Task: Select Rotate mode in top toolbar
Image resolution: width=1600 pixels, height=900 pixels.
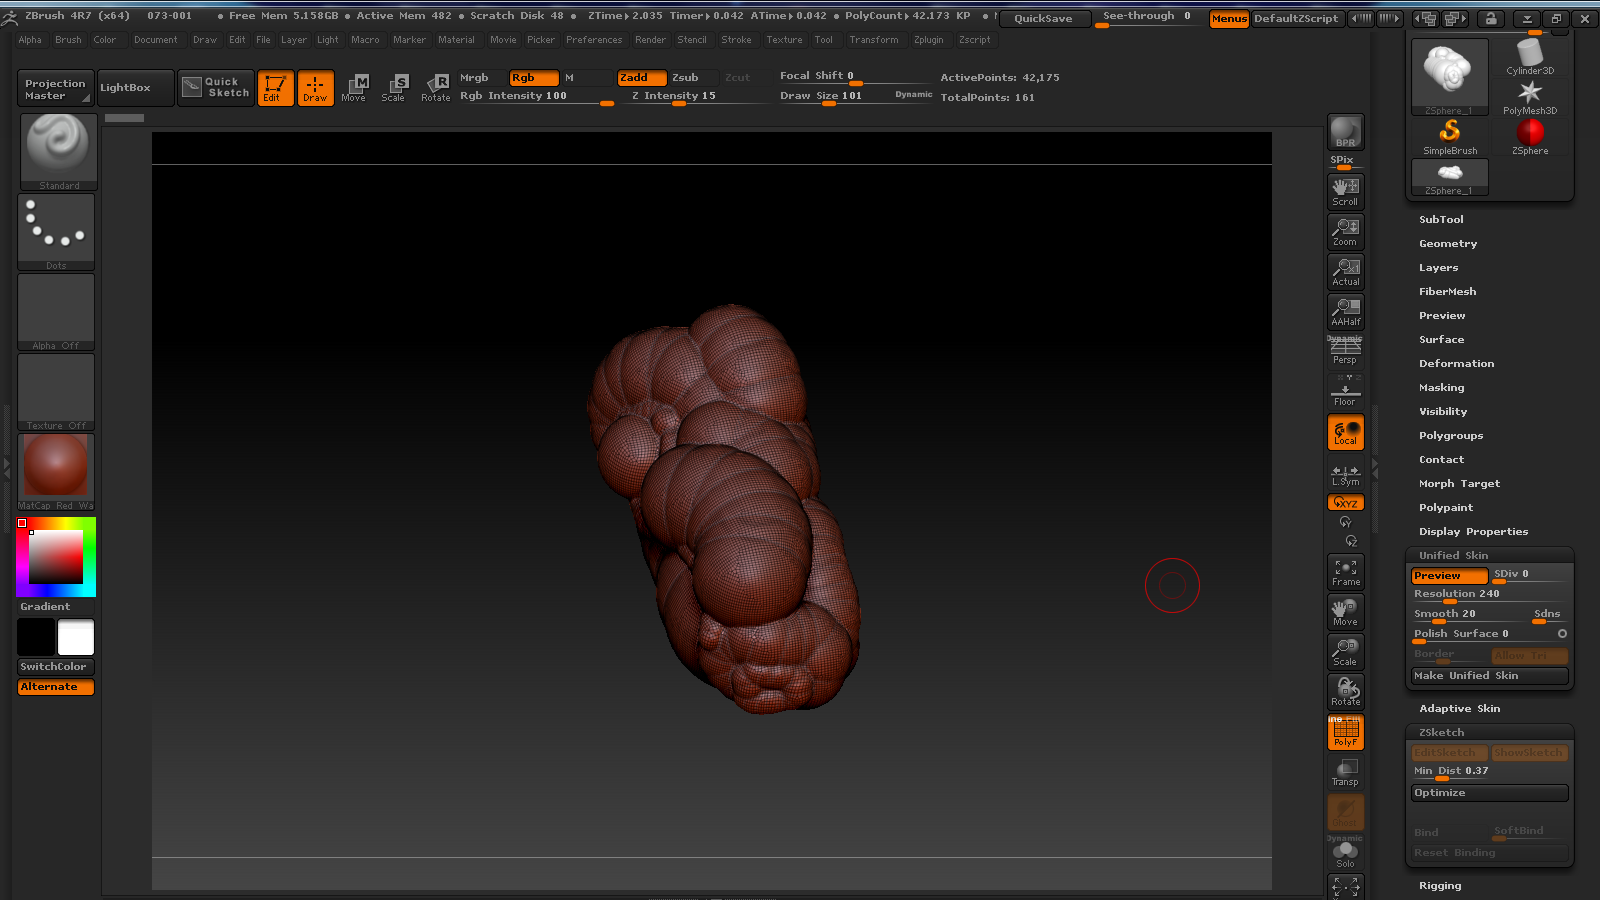Action: tap(435, 88)
